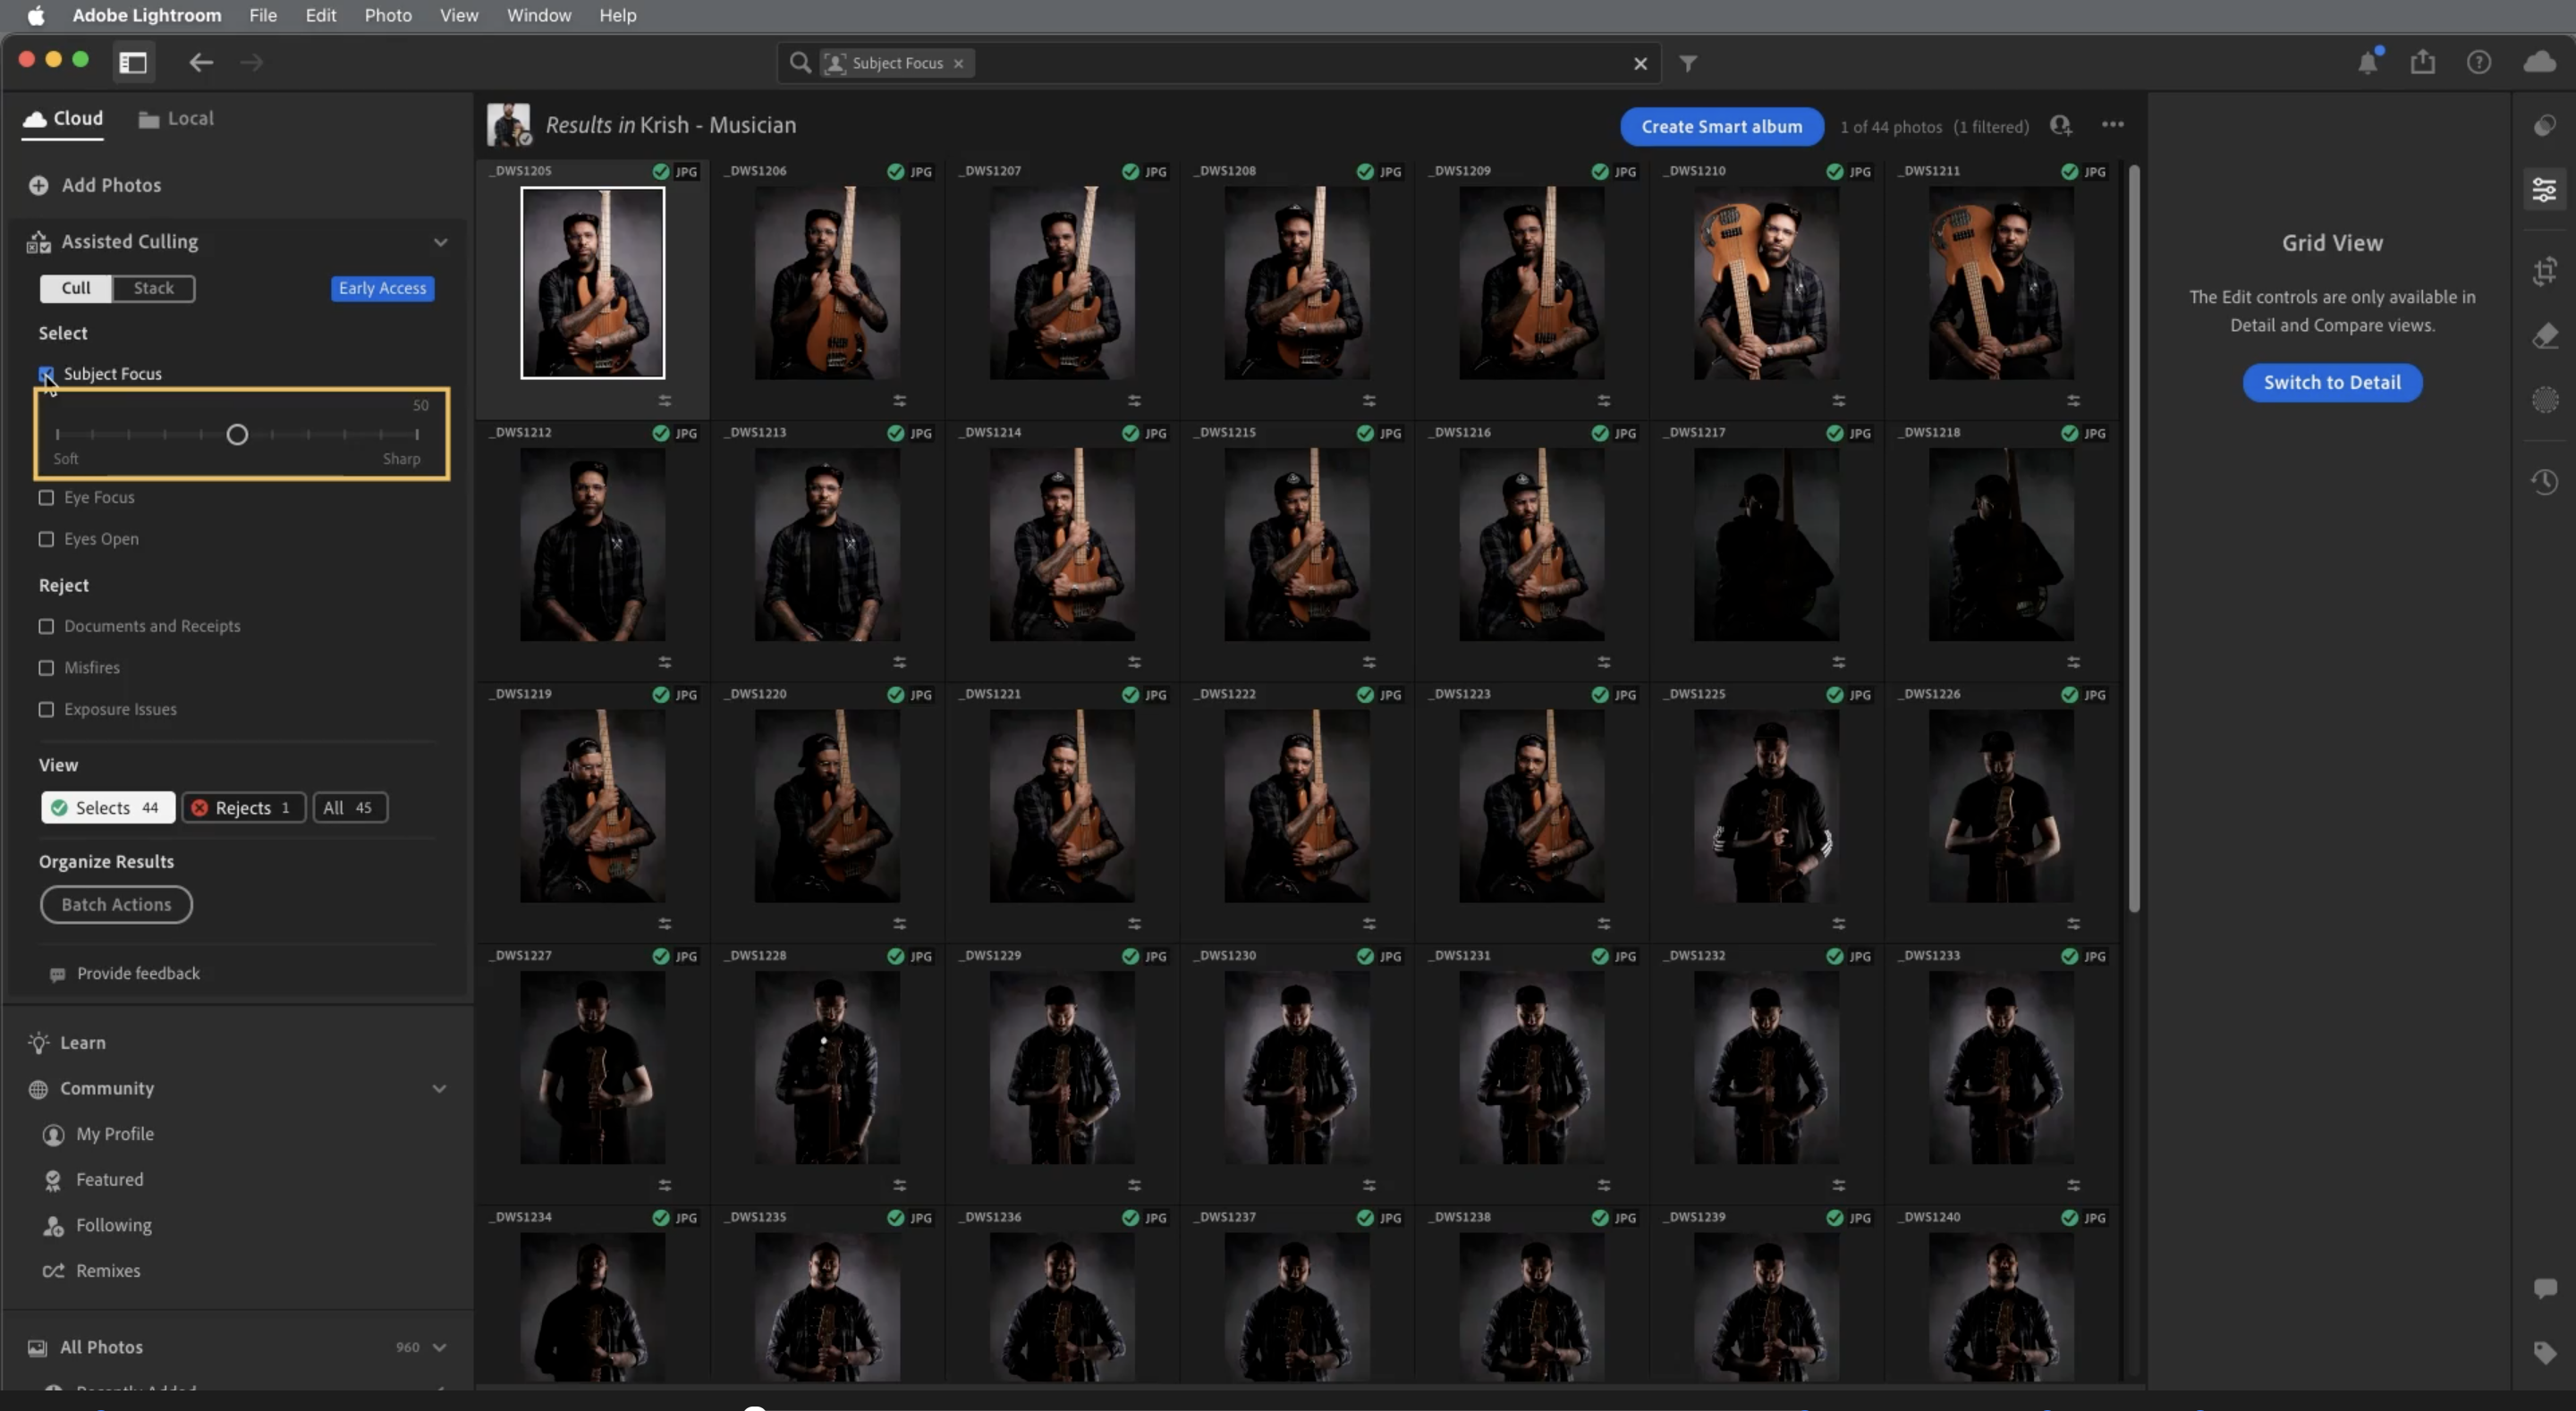Open the Apple menu
The width and height of the screenshot is (2576, 1411).
pos(36,15)
